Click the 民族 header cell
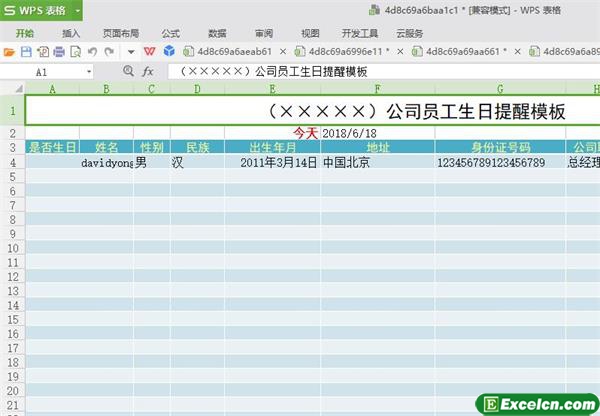Screen dimensions: 600x416 pos(197,147)
